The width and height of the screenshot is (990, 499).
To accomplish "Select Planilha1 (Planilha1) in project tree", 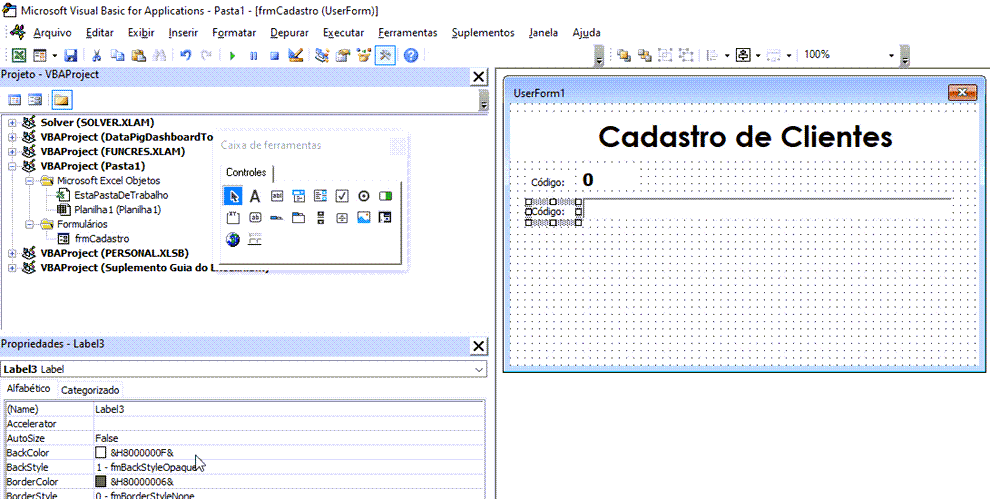I will (117, 210).
